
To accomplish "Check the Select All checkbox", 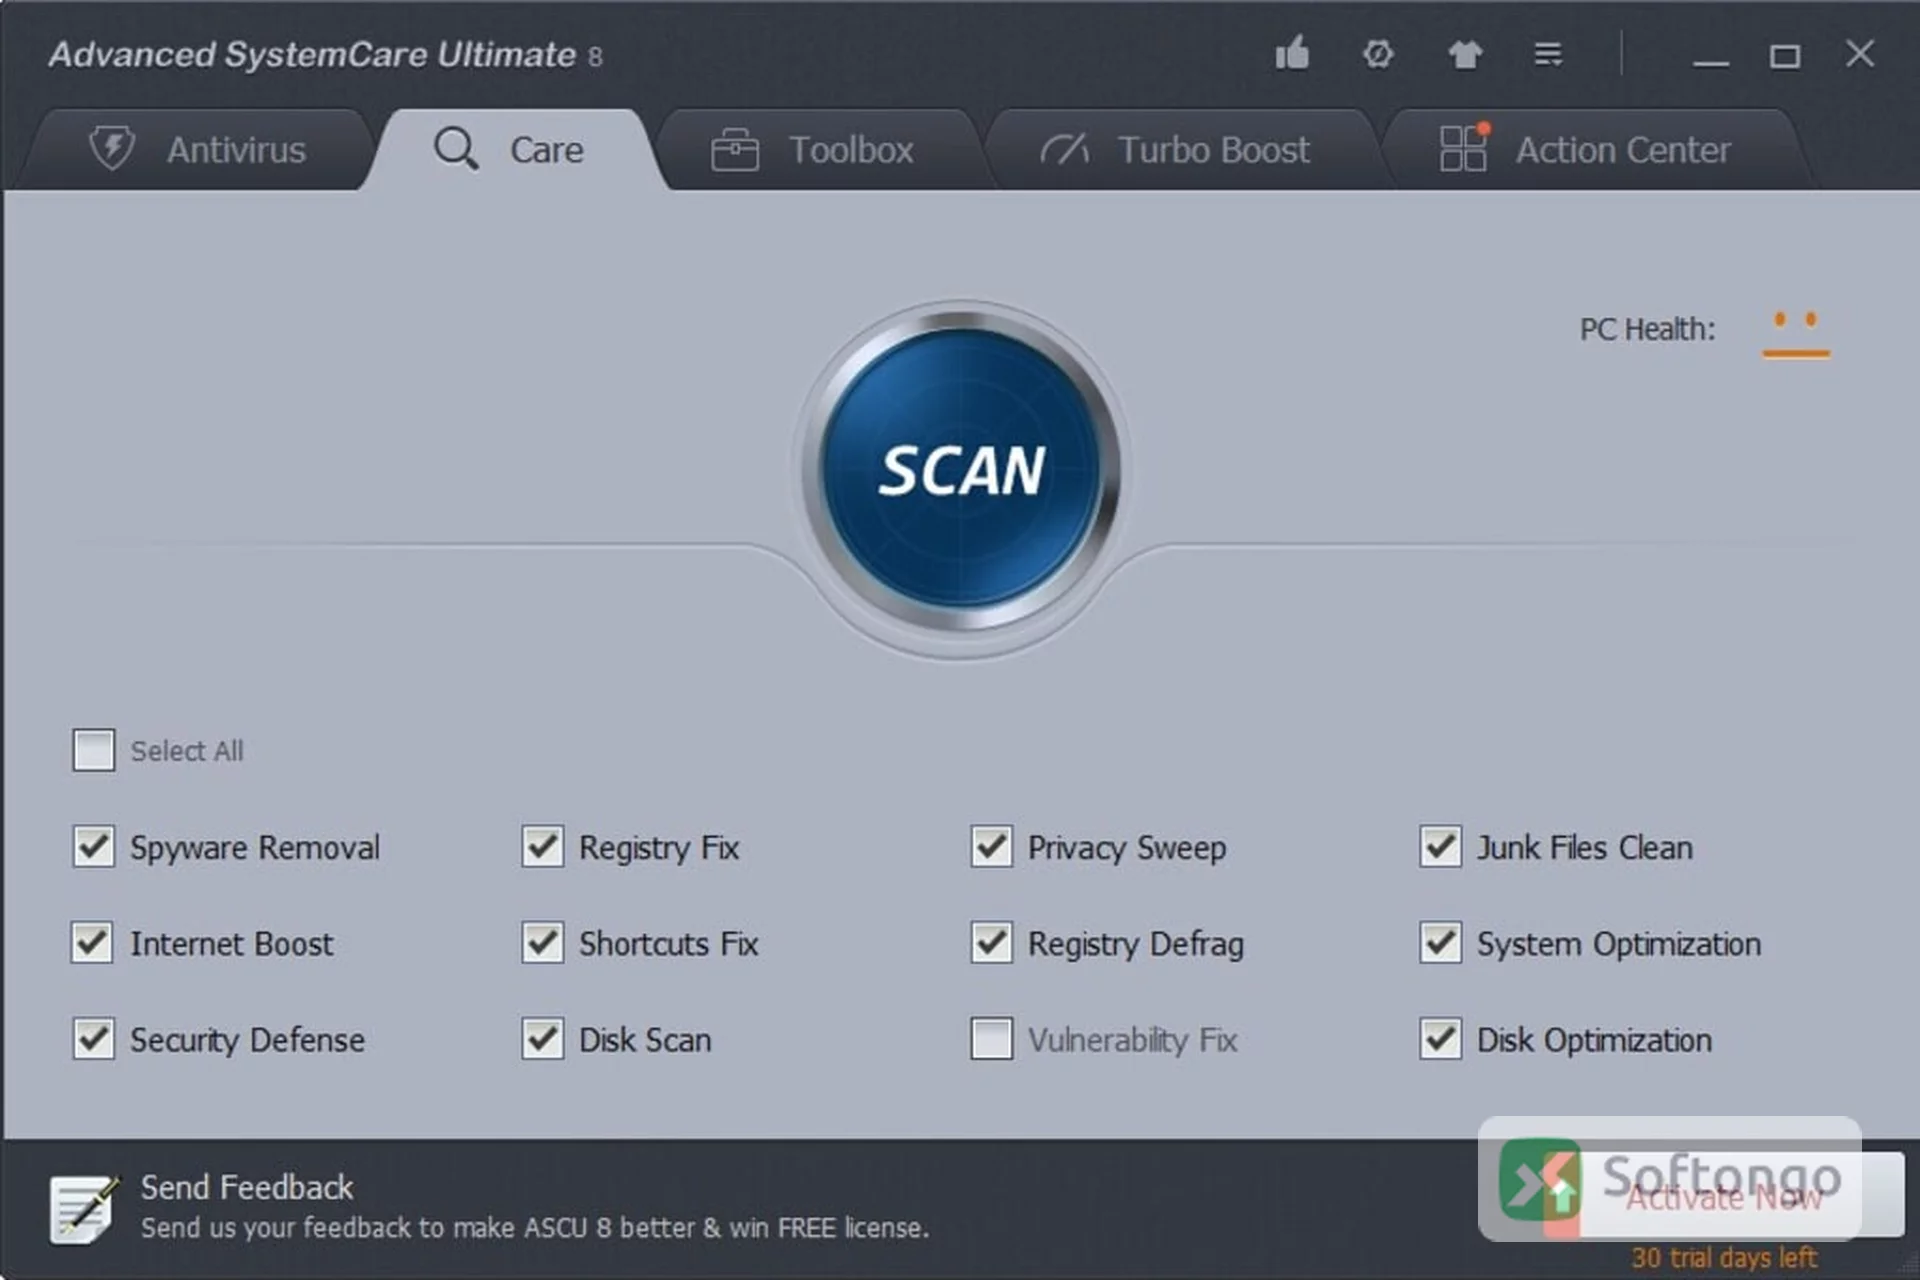I will point(94,750).
